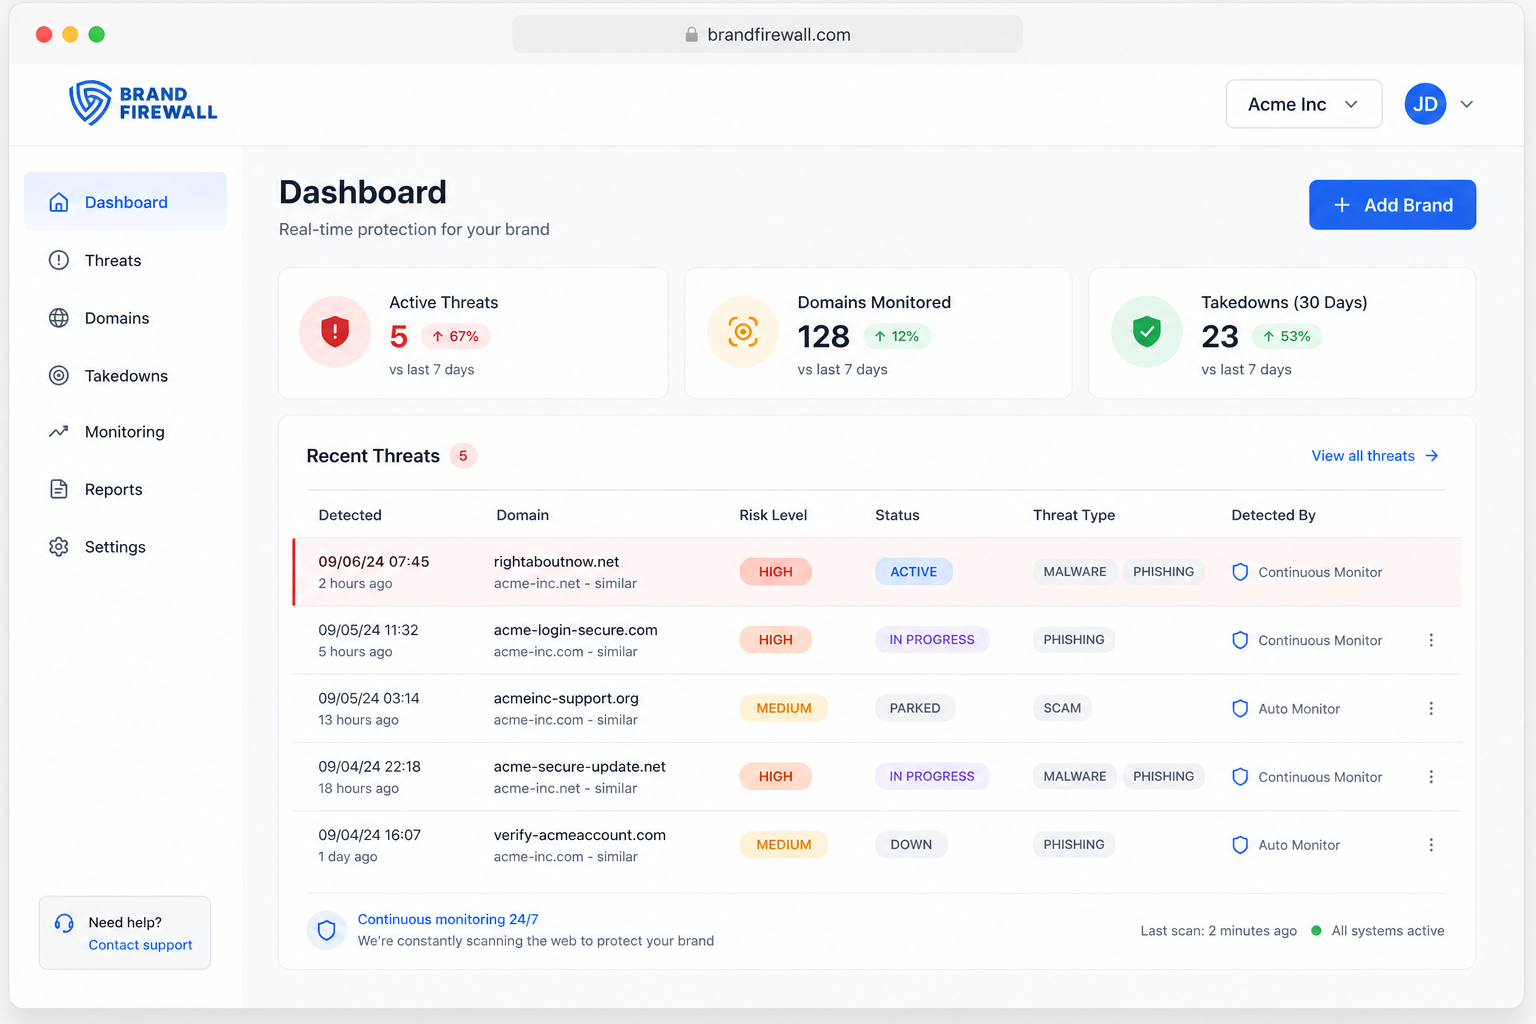Click the Domains globe icon in sidebar
1536x1024 pixels.
coord(59,318)
